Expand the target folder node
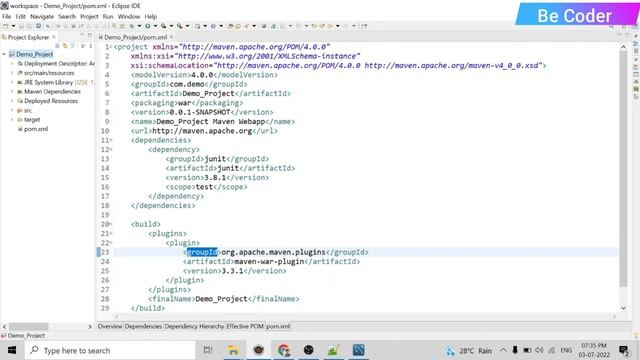The height and width of the screenshot is (360, 640). point(12,120)
